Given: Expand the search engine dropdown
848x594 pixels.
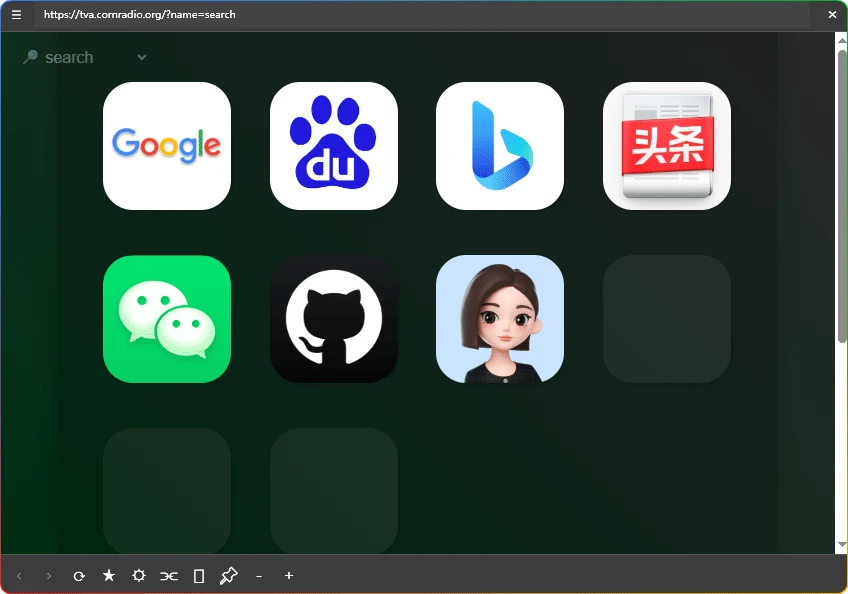Looking at the screenshot, I should (x=140, y=57).
